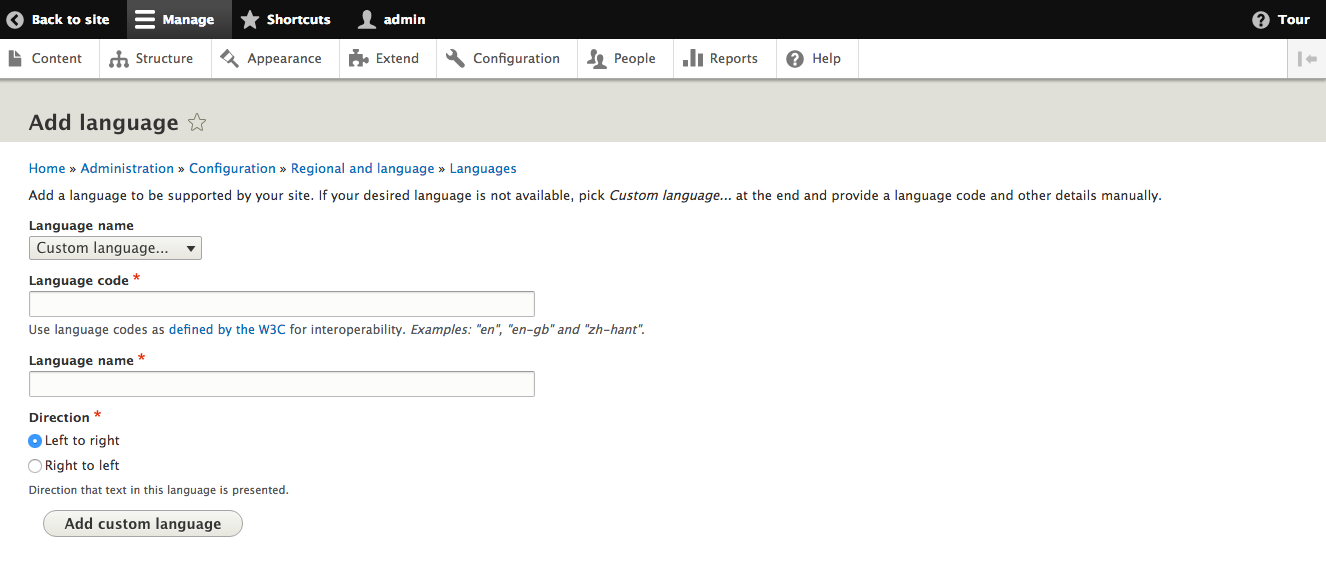The height and width of the screenshot is (561, 1326).
Task: Open the Languages breadcrumb link
Action: point(483,169)
